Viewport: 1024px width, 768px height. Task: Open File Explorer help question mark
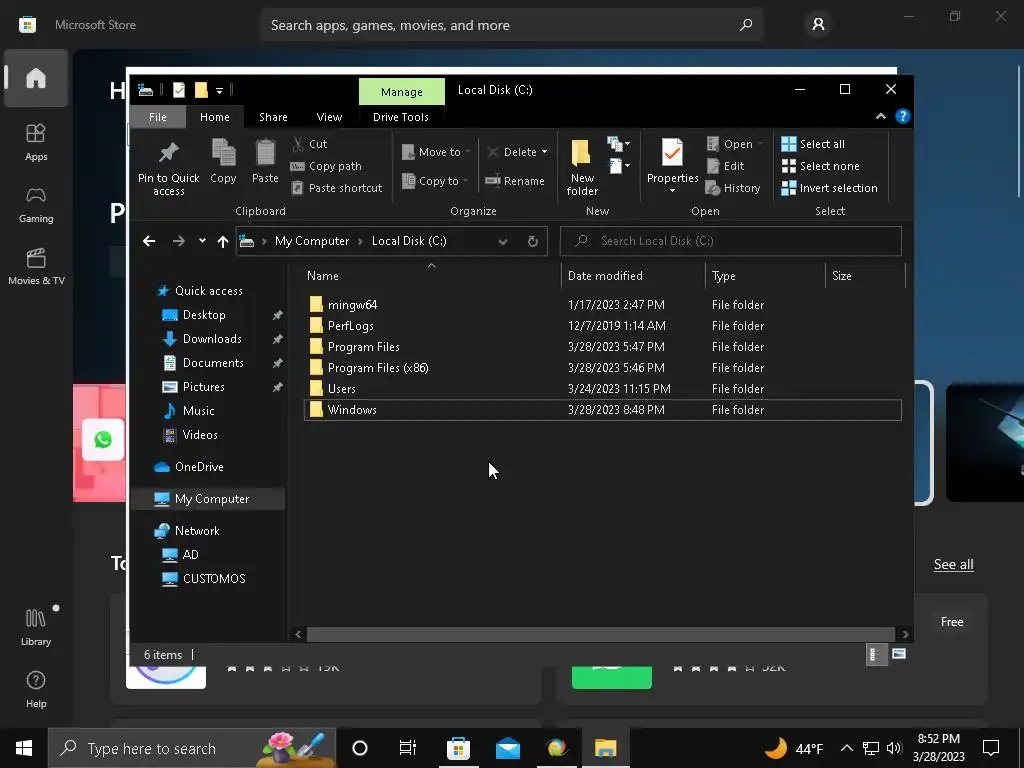[903, 116]
